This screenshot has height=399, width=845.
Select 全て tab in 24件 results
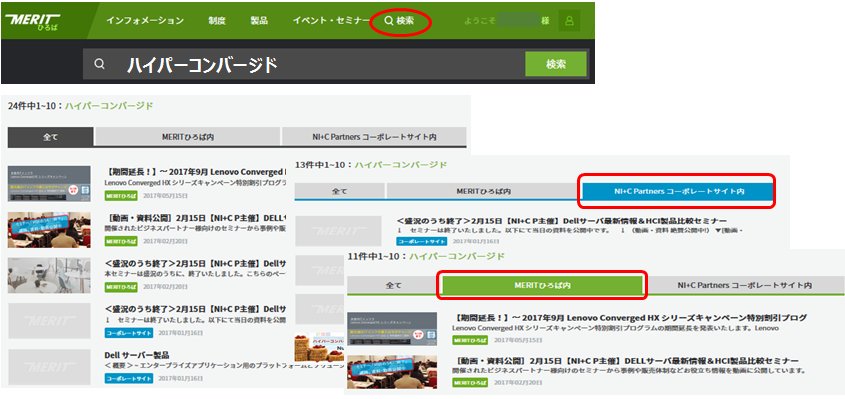(x=51, y=137)
